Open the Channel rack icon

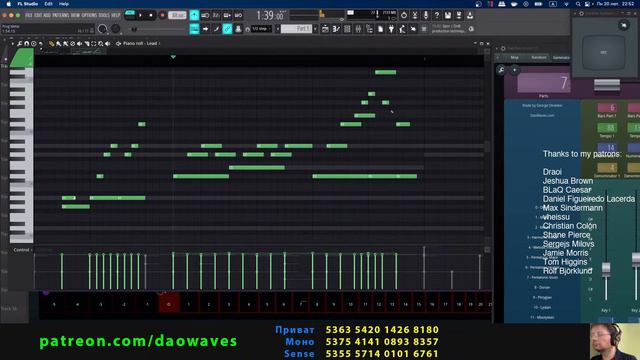click(347, 29)
